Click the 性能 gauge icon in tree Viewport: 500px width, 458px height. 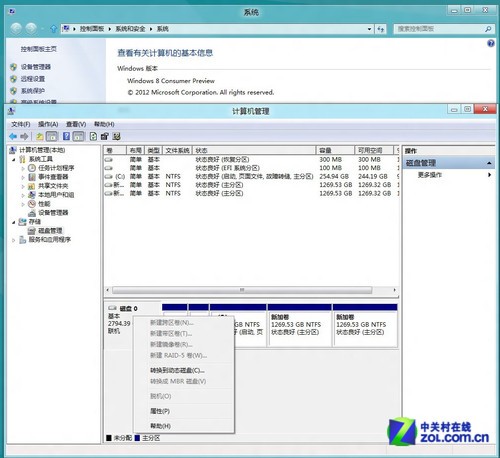(32, 204)
